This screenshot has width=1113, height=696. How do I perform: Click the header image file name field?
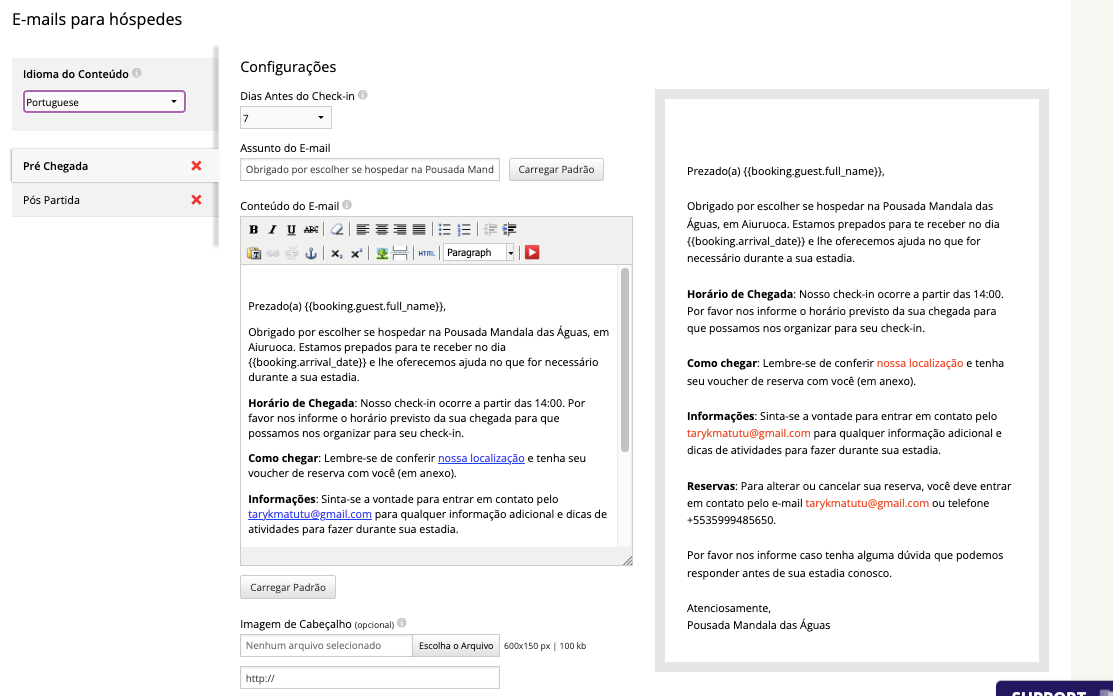[x=327, y=646]
